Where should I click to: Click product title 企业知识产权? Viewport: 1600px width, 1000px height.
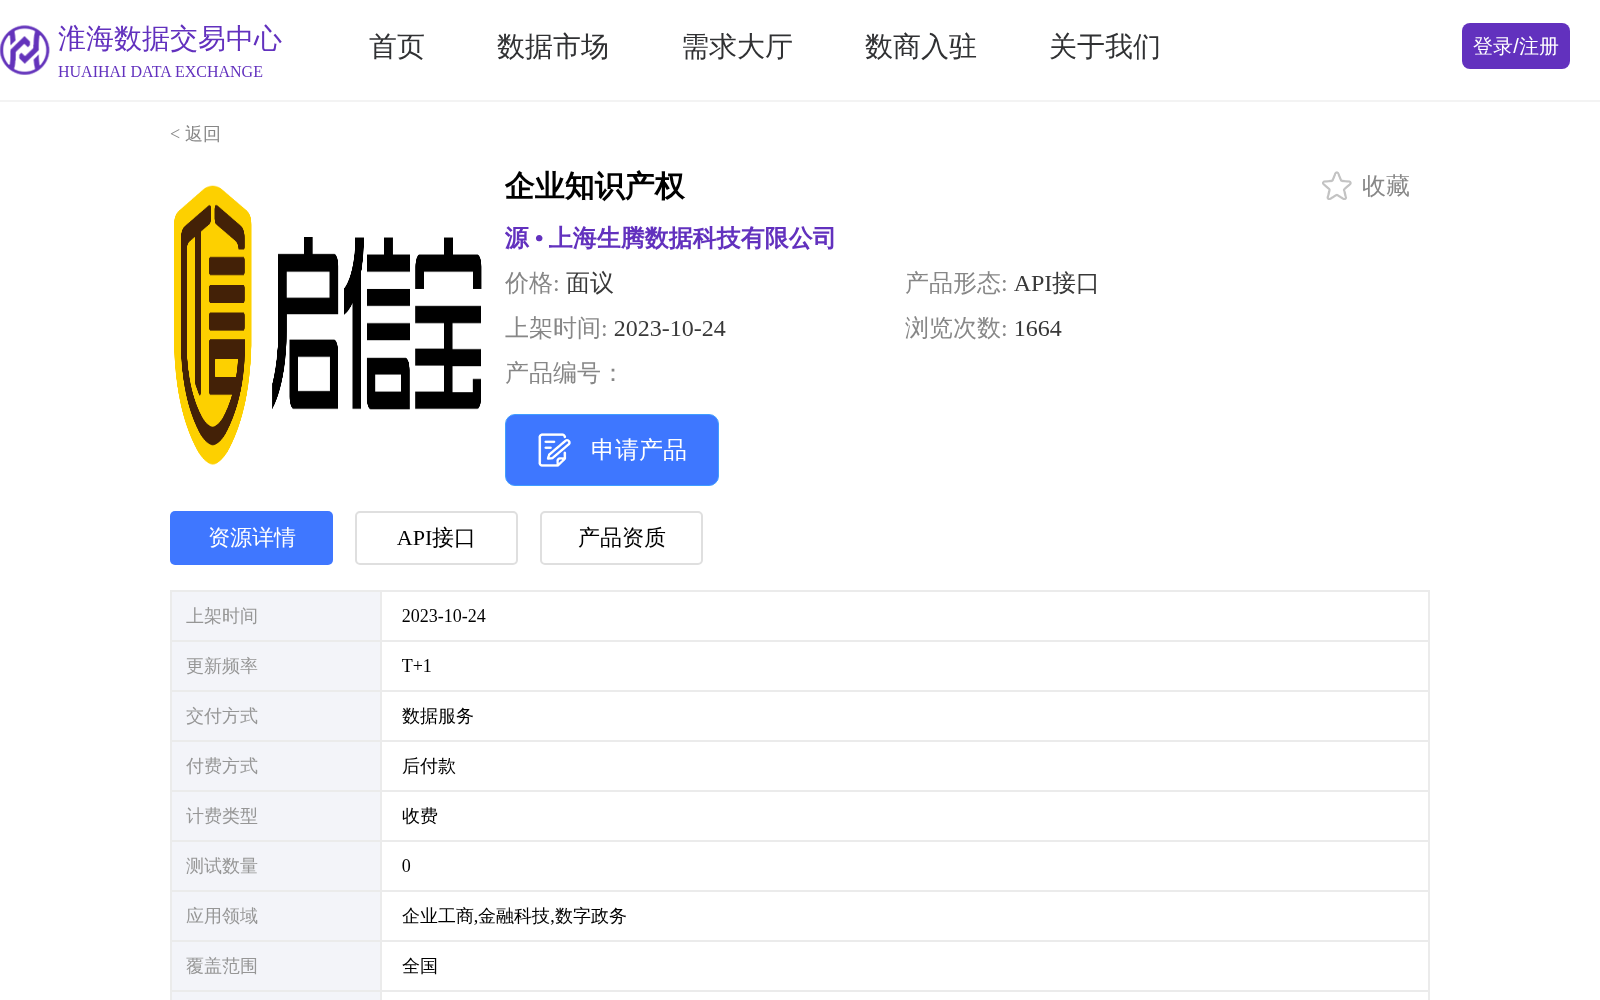coord(595,186)
